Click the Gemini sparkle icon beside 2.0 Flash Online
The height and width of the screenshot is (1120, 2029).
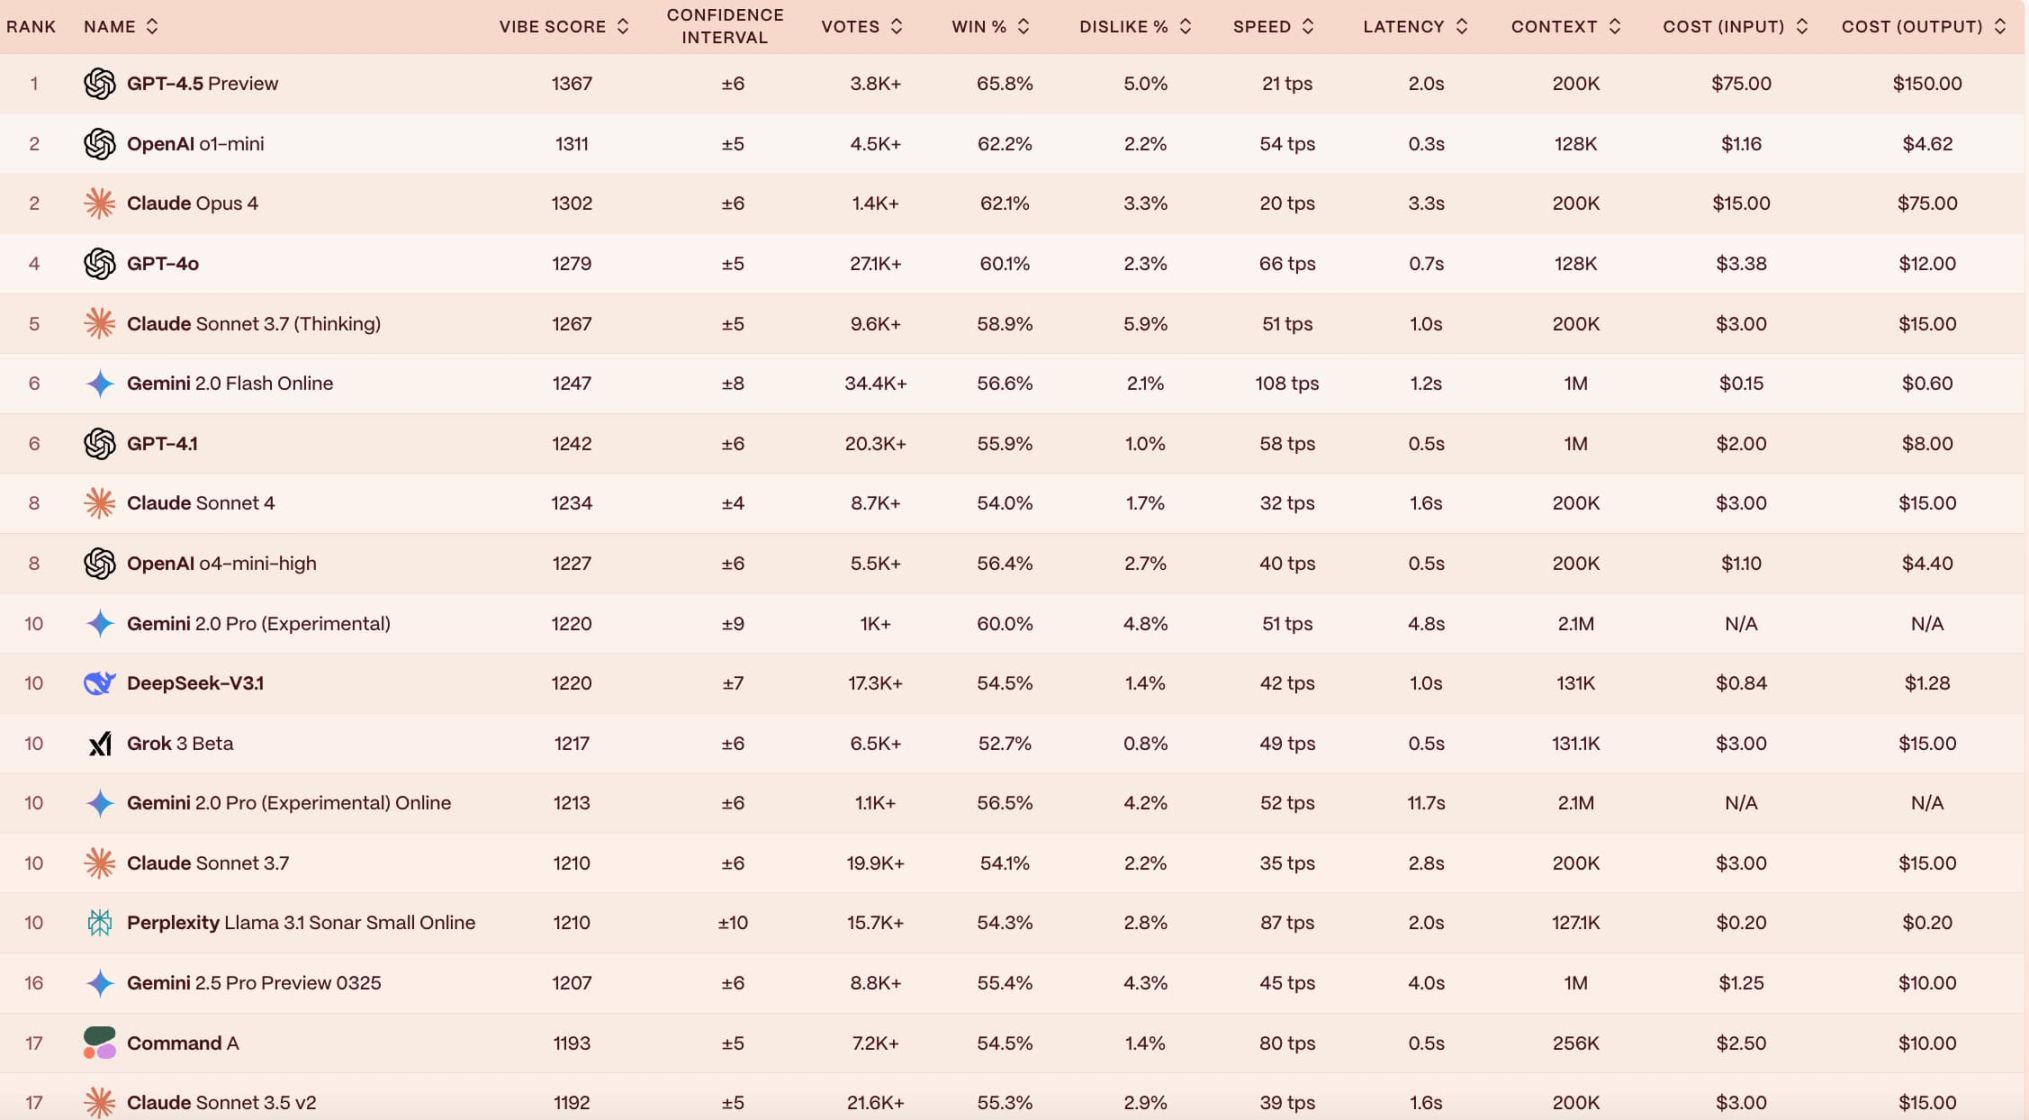[x=99, y=384]
